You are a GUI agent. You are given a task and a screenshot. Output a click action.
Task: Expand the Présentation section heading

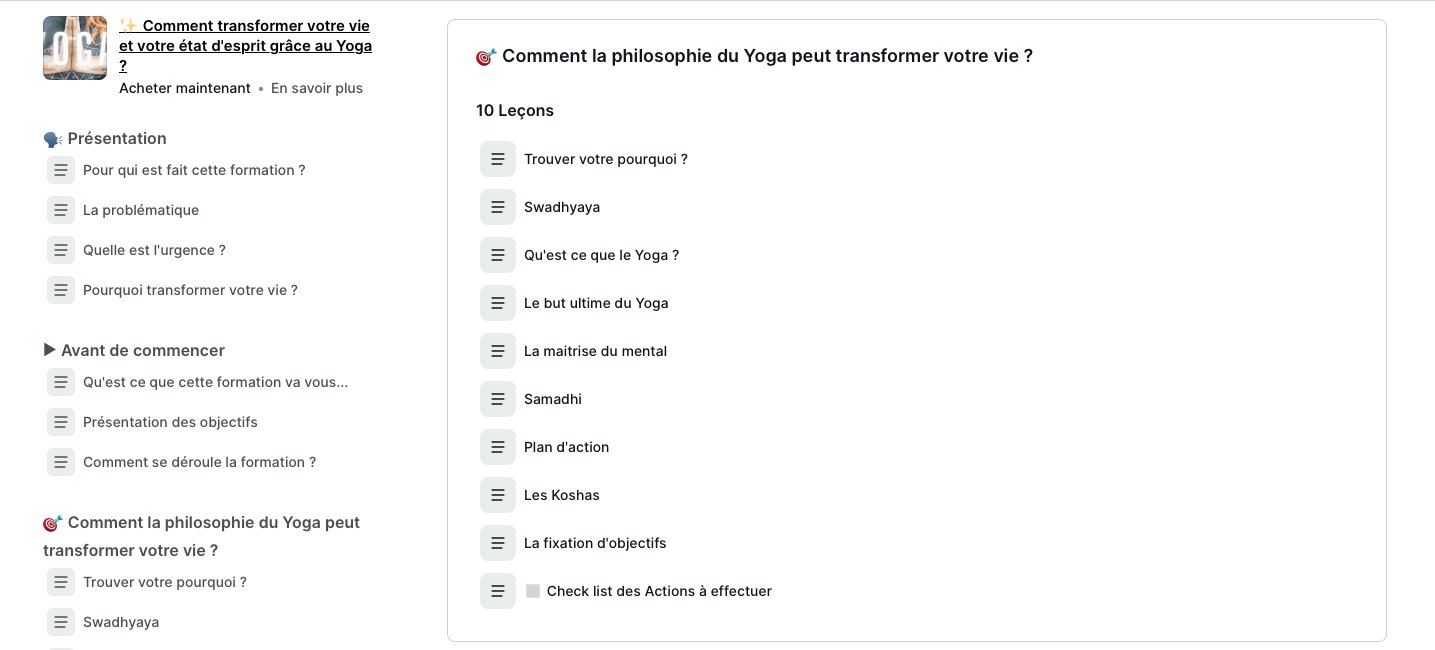[116, 138]
